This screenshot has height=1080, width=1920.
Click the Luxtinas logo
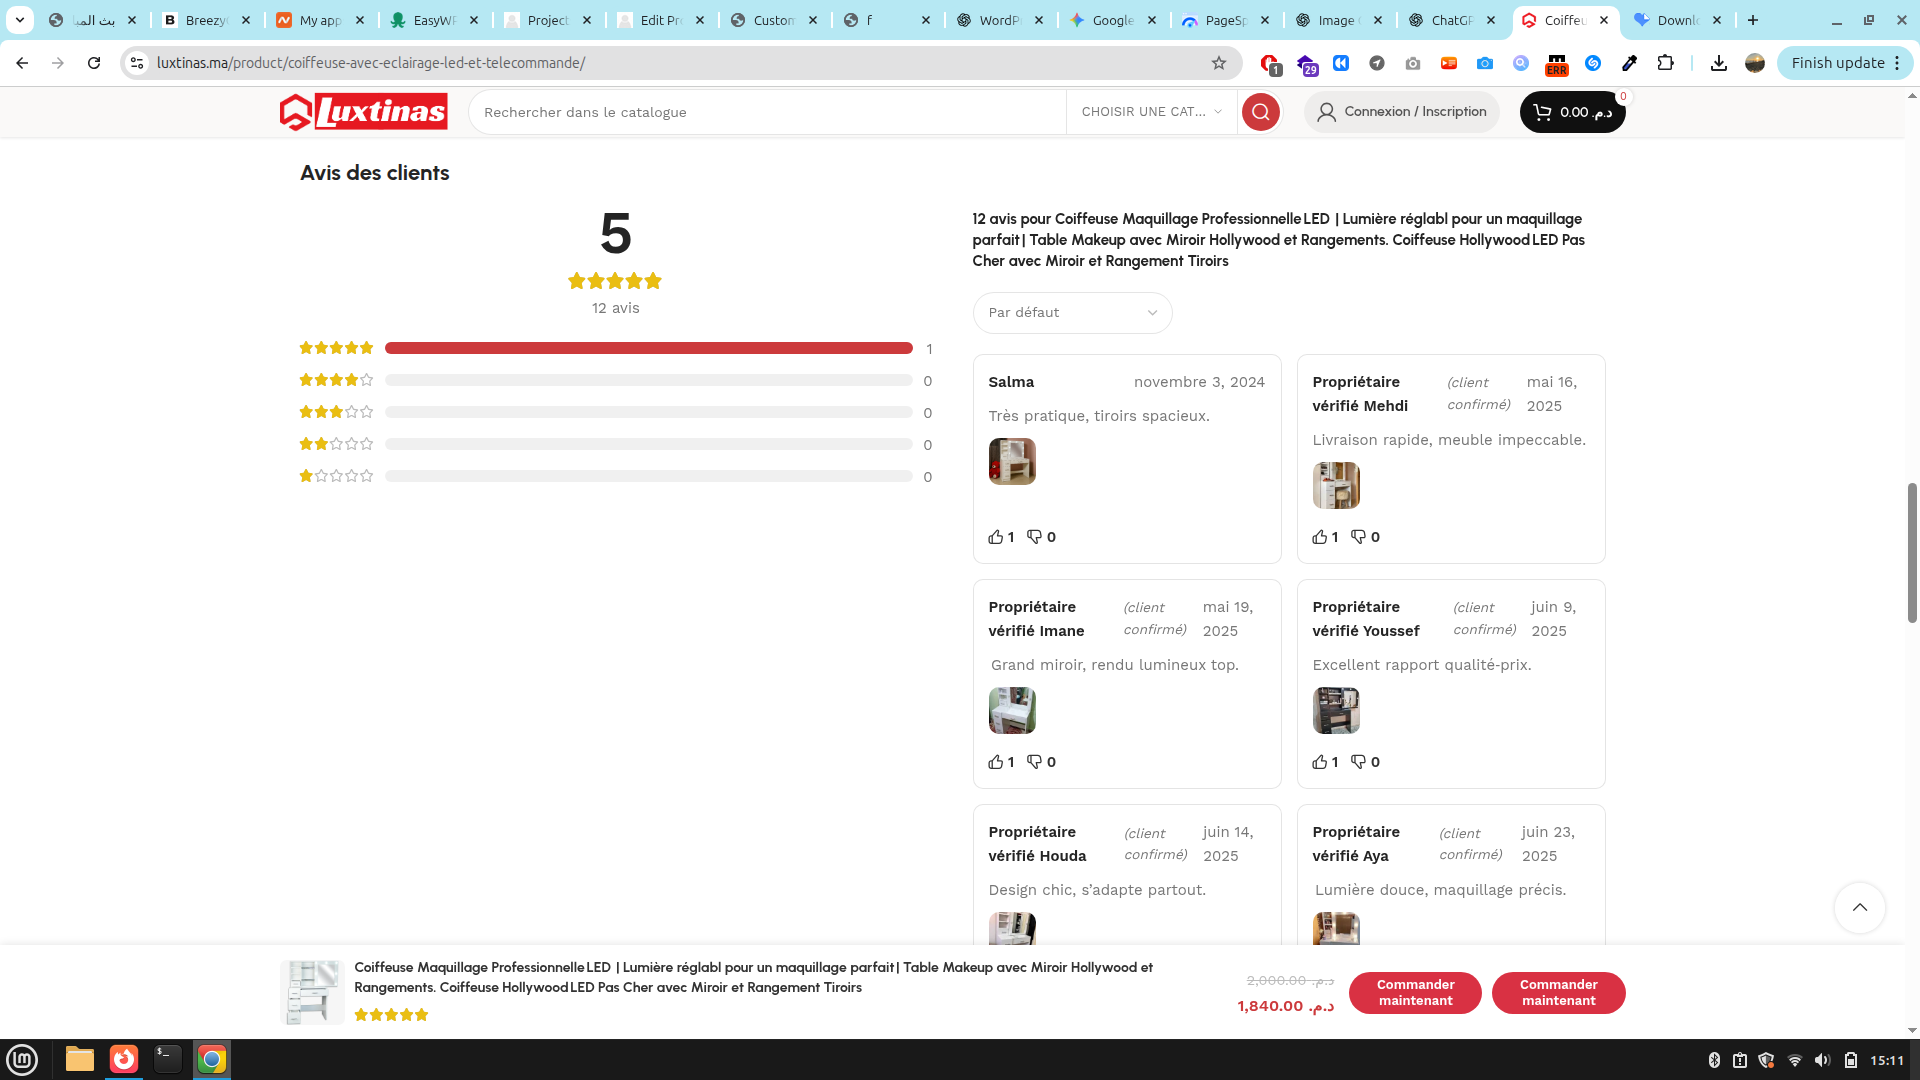(x=364, y=112)
